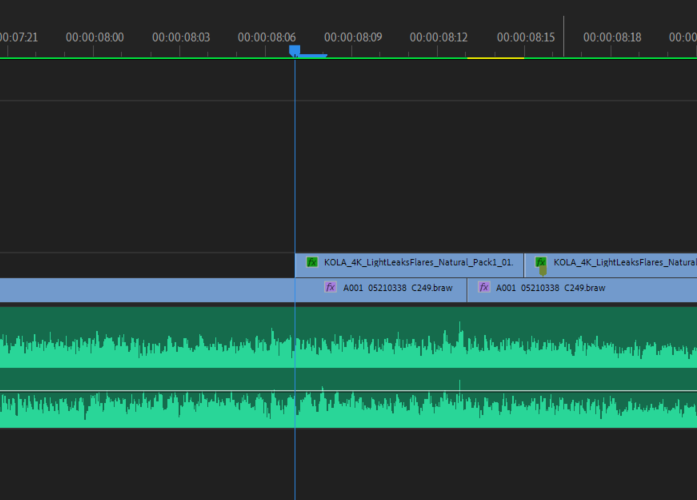Click the 00:00:08:03 timecode on the ruler
This screenshot has width=697, height=500.
click(181, 37)
